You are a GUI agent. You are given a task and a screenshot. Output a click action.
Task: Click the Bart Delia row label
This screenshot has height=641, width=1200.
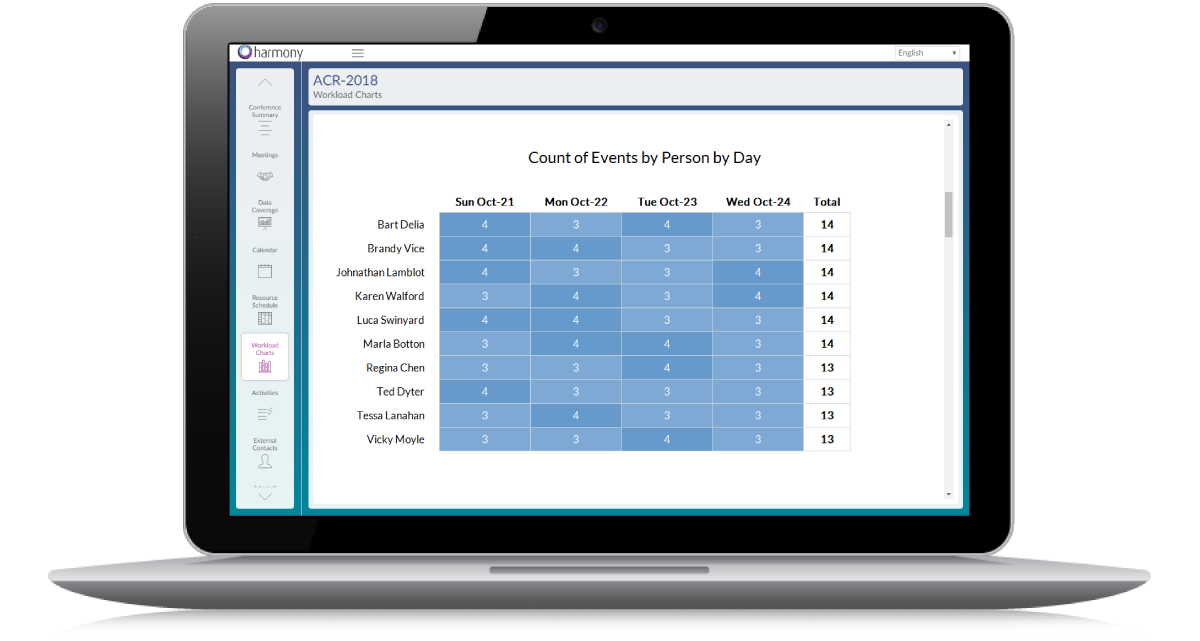point(400,225)
